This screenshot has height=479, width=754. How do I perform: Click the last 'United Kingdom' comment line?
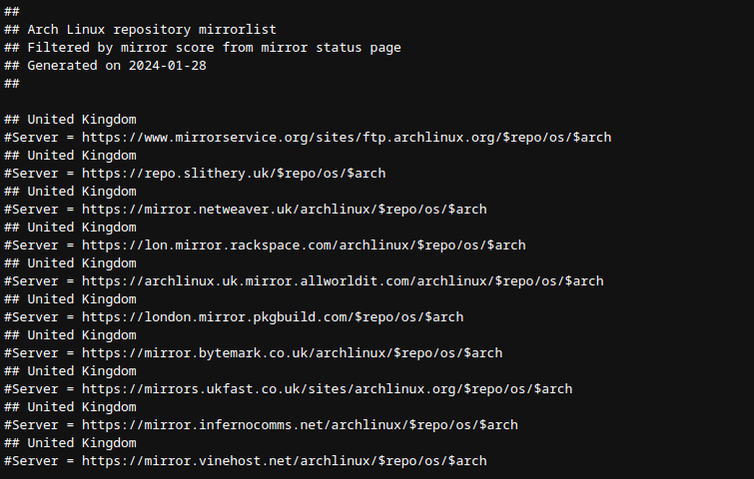click(x=81, y=443)
